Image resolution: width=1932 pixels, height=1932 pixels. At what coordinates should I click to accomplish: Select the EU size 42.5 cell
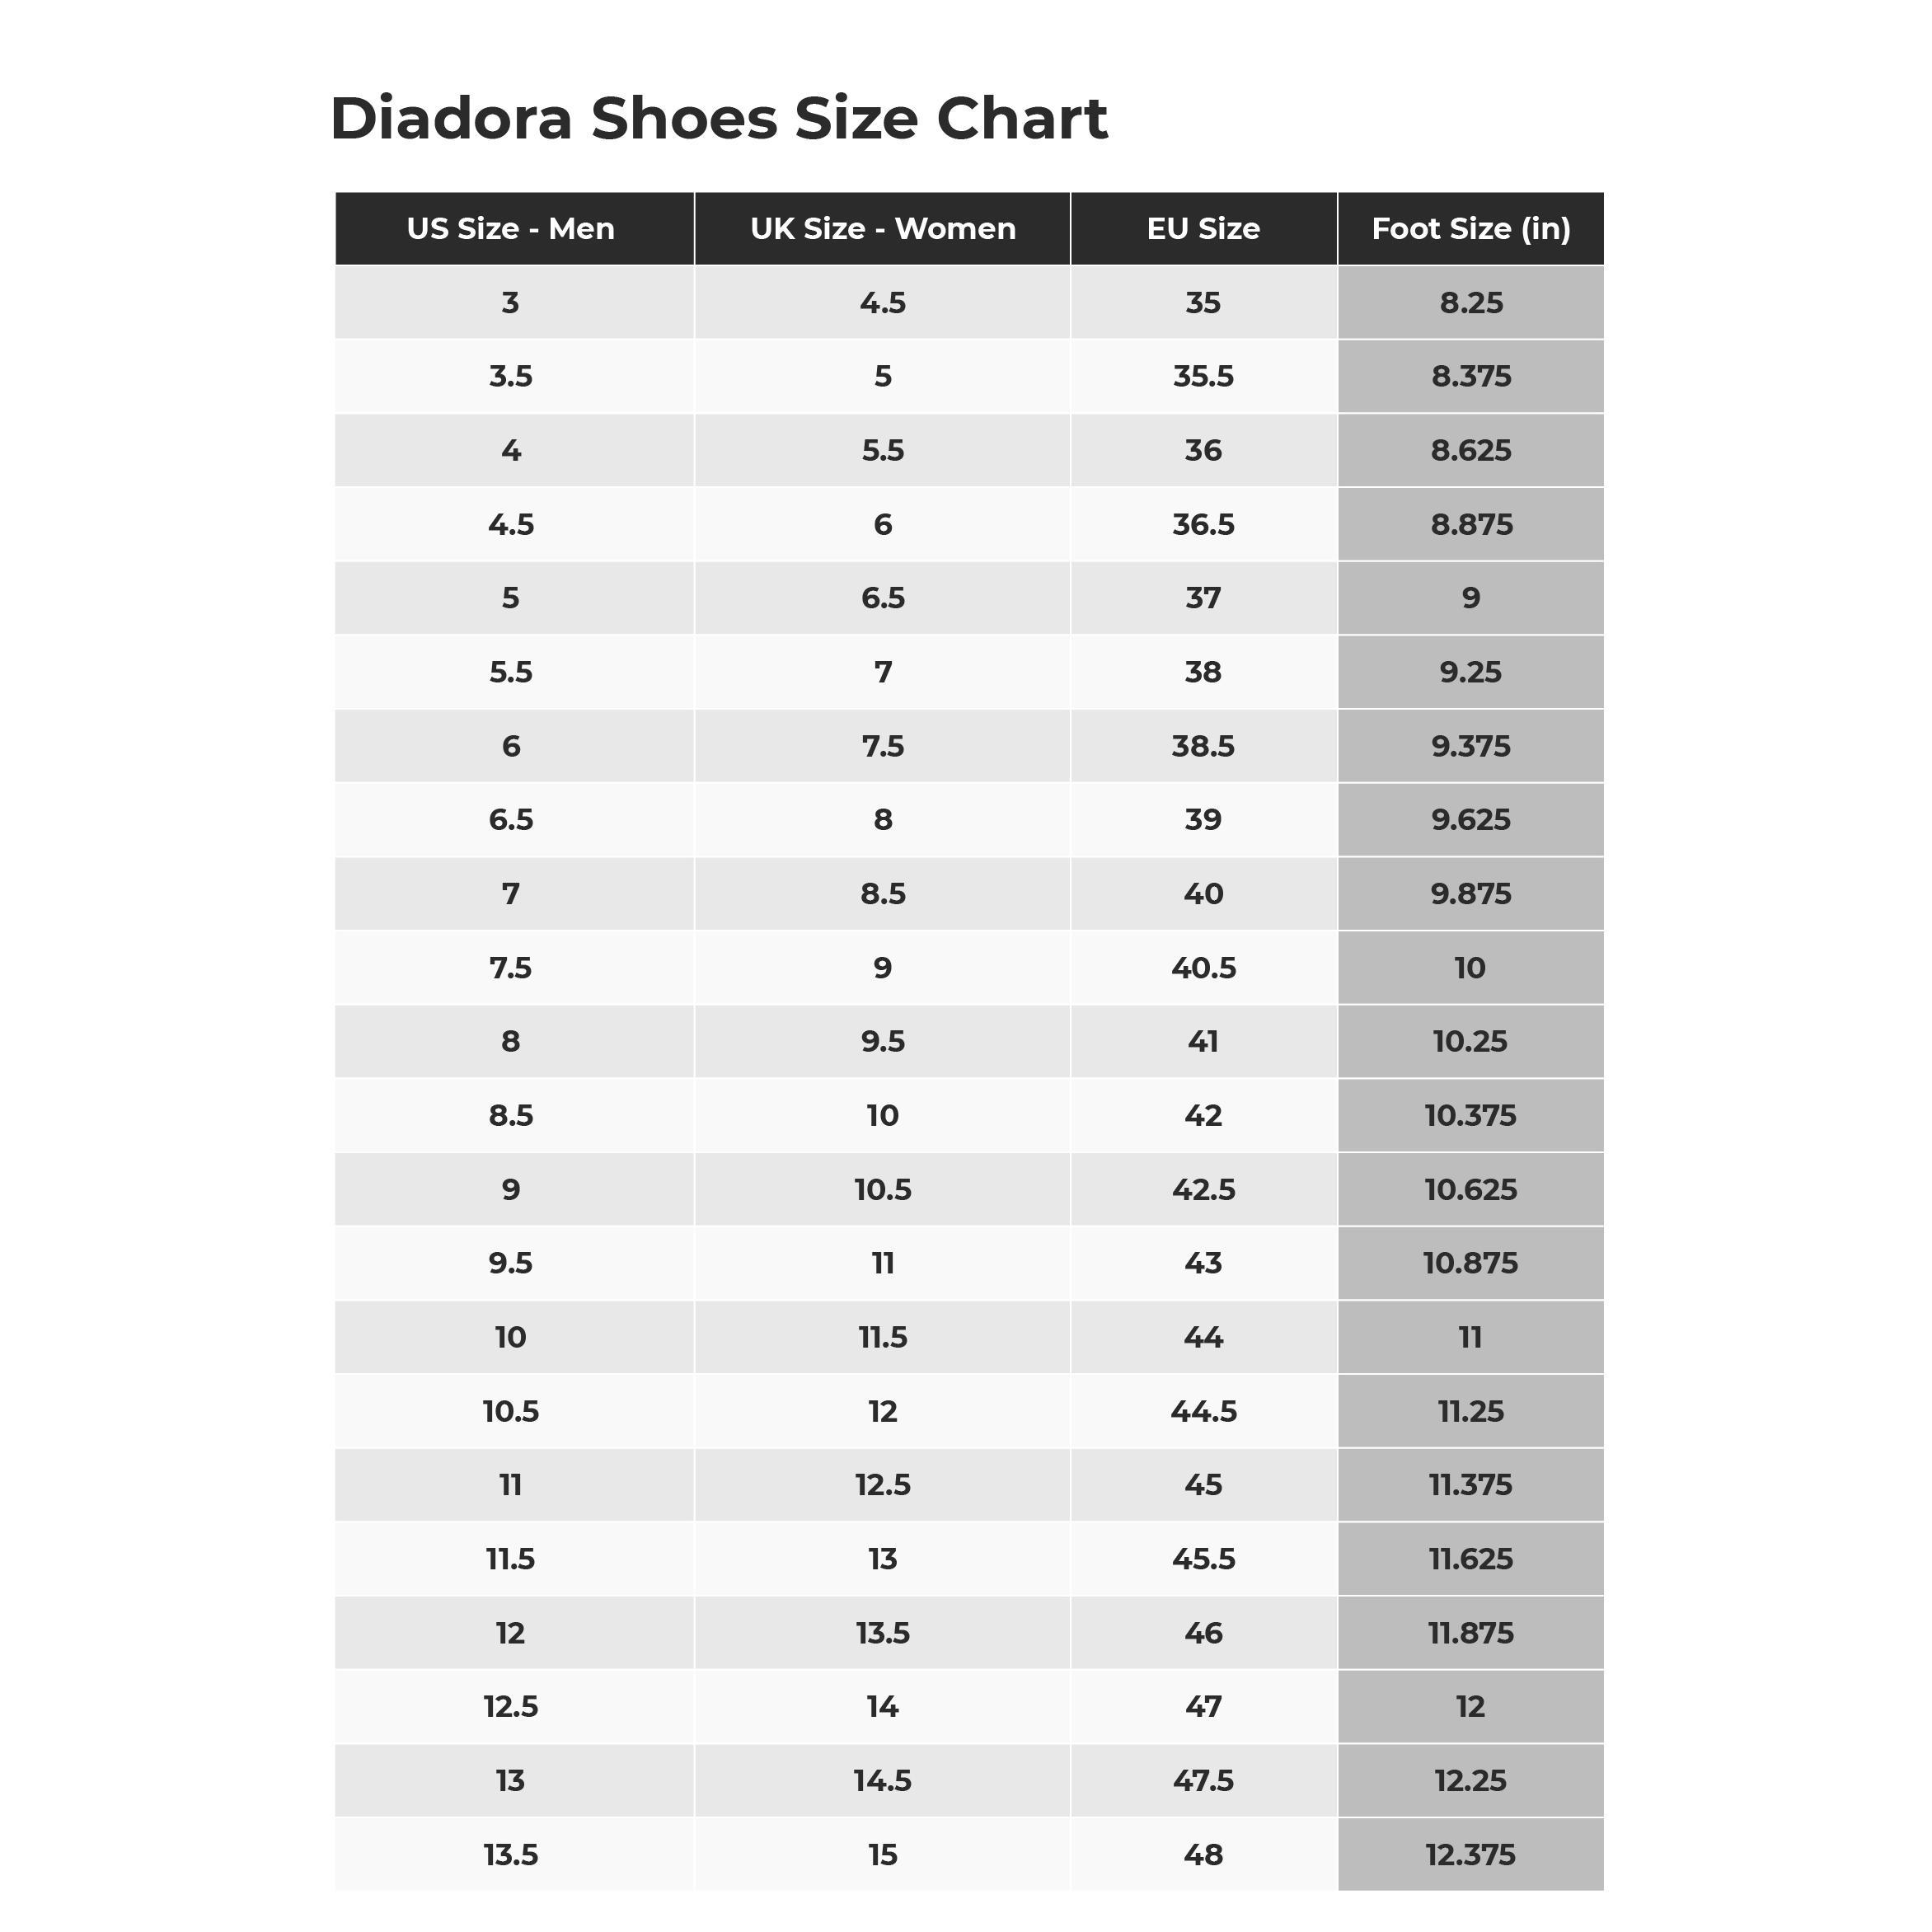tap(1203, 1189)
